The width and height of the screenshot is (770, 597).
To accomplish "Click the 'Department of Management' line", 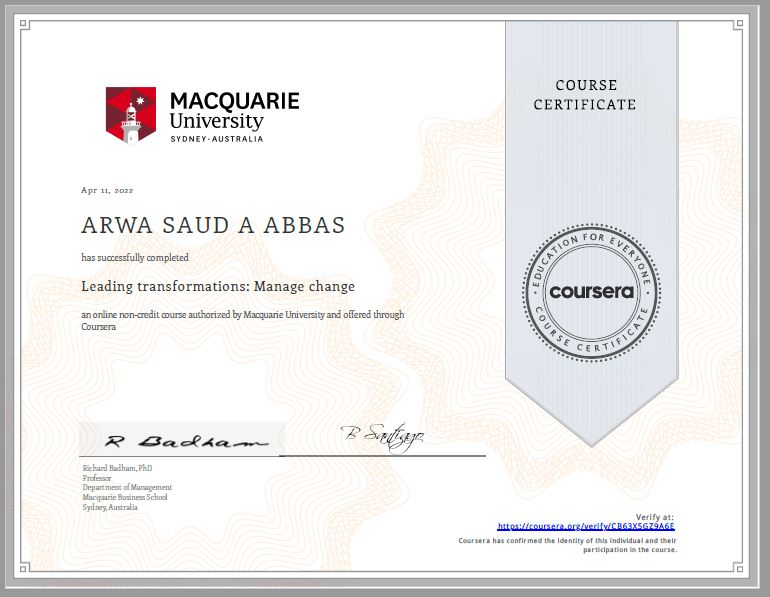I will [x=127, y=487].
